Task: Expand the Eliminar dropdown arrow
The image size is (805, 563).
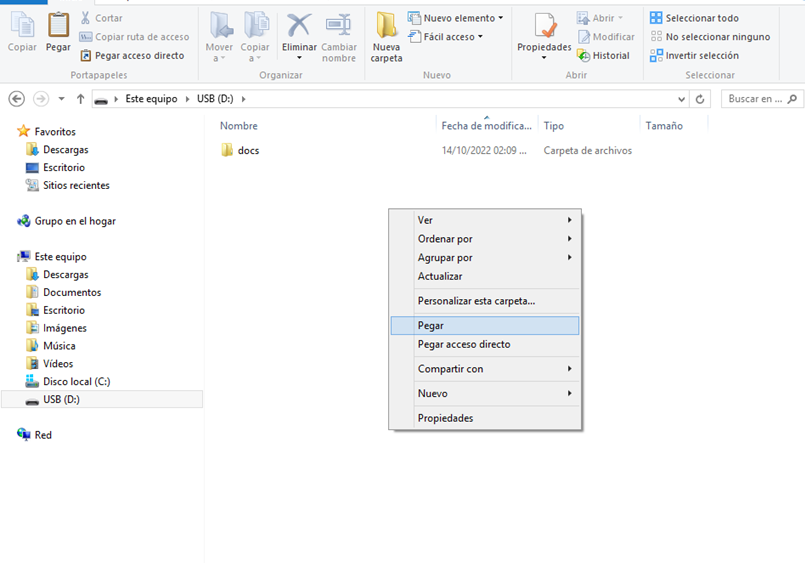Action: tap(299, 58)
